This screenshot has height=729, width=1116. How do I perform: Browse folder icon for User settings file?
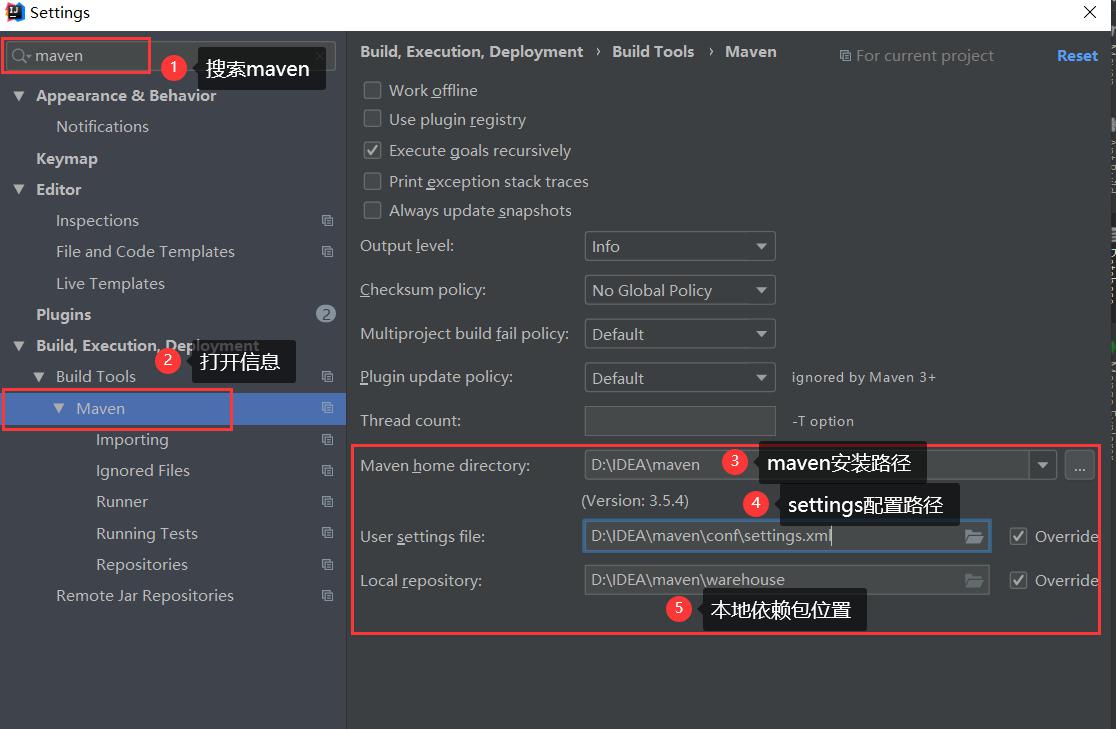pyautogui.click(x=974, y=536)
